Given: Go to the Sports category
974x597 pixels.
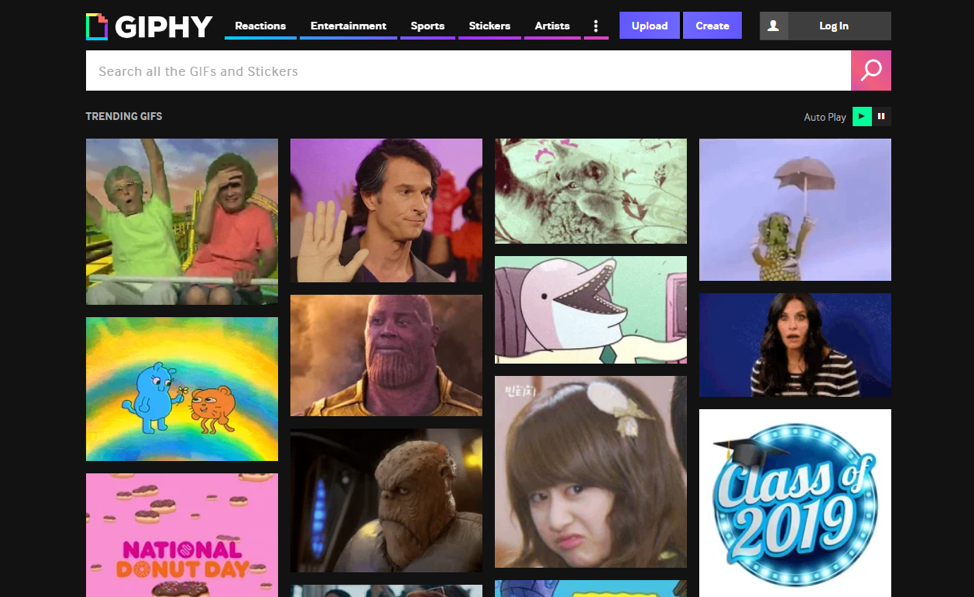Looking at the screenshot, I should pos(427,26).
